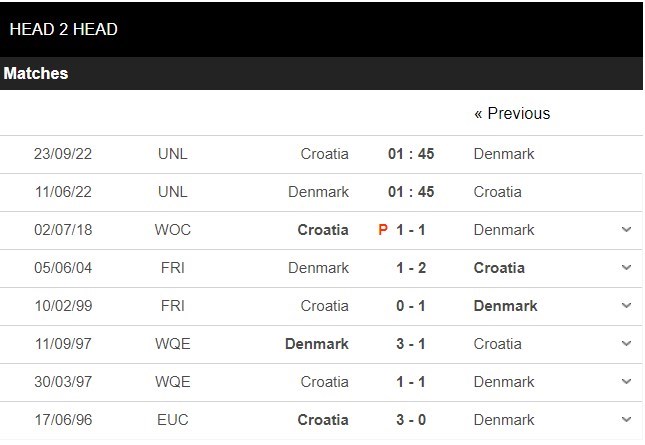Open the 3 - 1 score from 11/09/97

pos(411,343)
